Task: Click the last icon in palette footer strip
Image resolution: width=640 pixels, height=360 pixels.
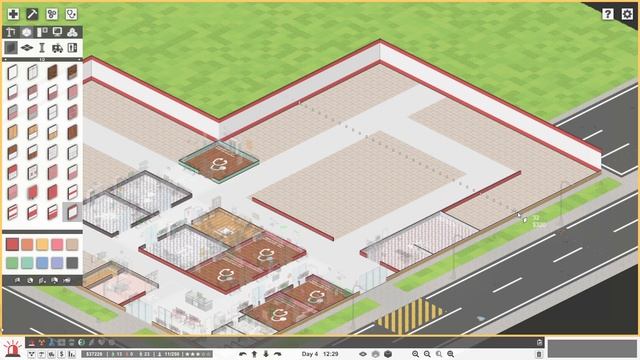Action: click(x=67, y=280)
